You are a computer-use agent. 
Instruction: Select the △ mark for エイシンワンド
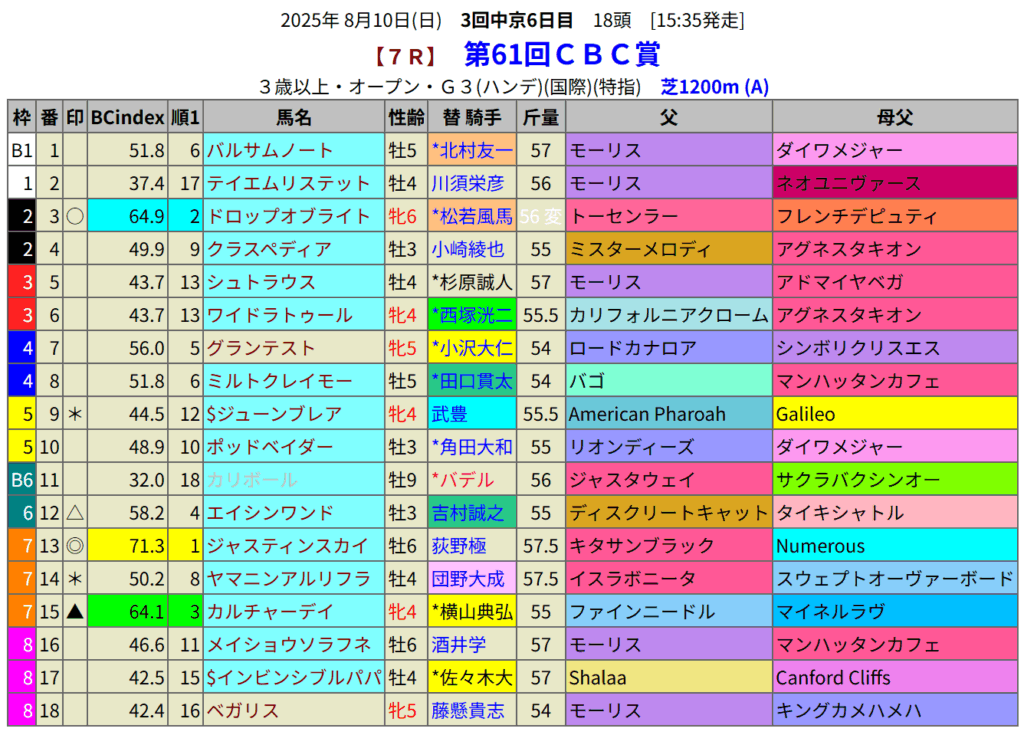tap(75, 513)
